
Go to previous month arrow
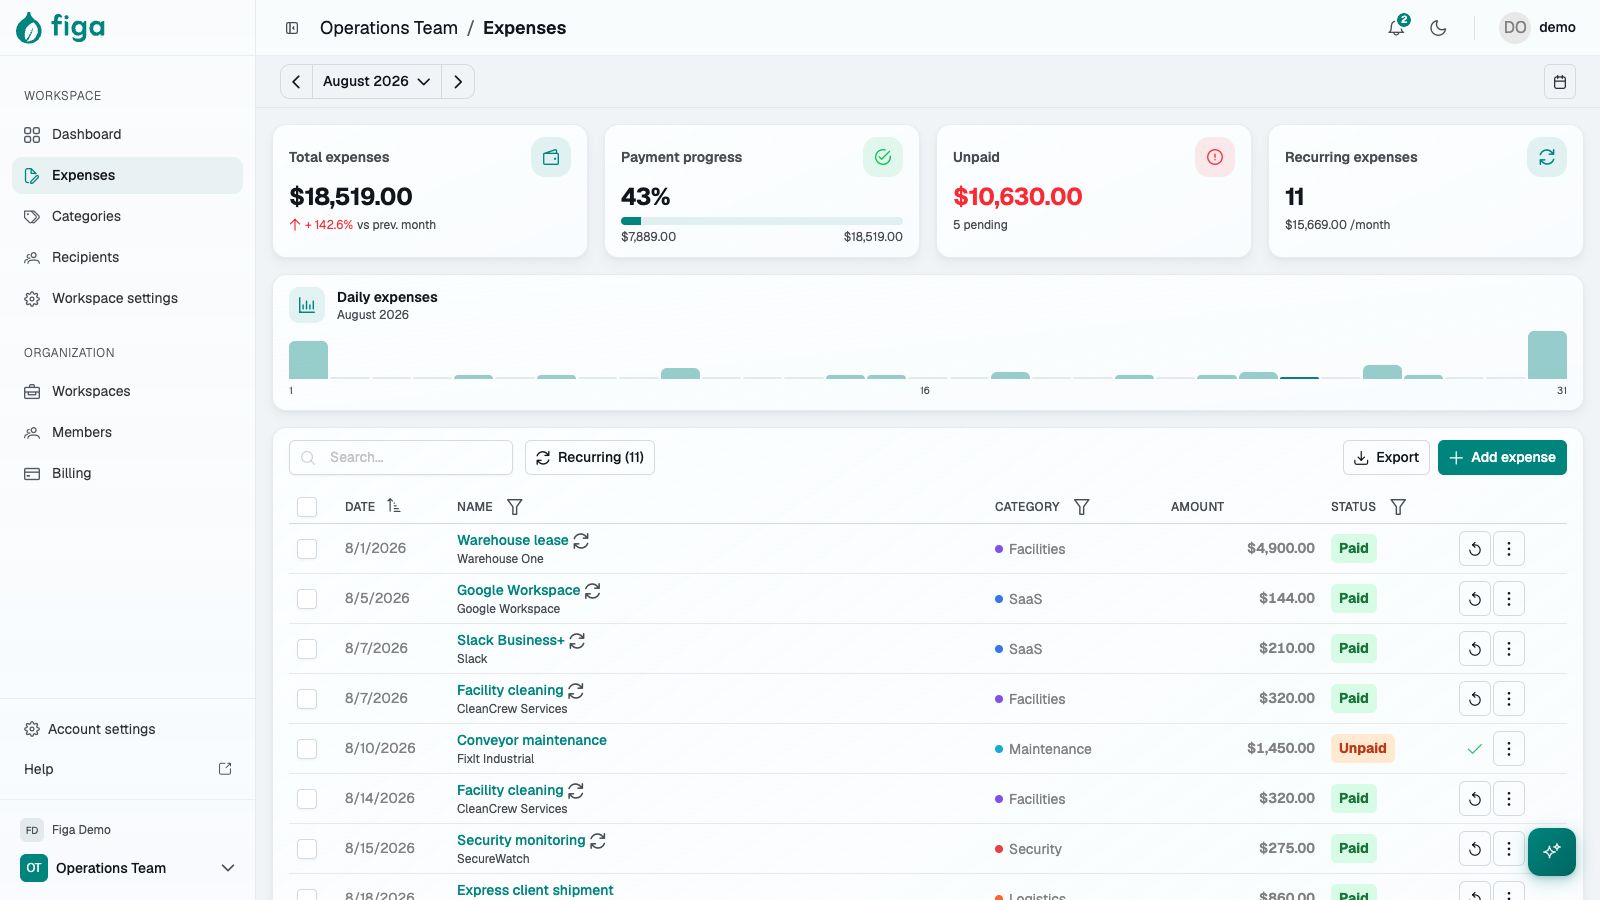pos(296,82)
